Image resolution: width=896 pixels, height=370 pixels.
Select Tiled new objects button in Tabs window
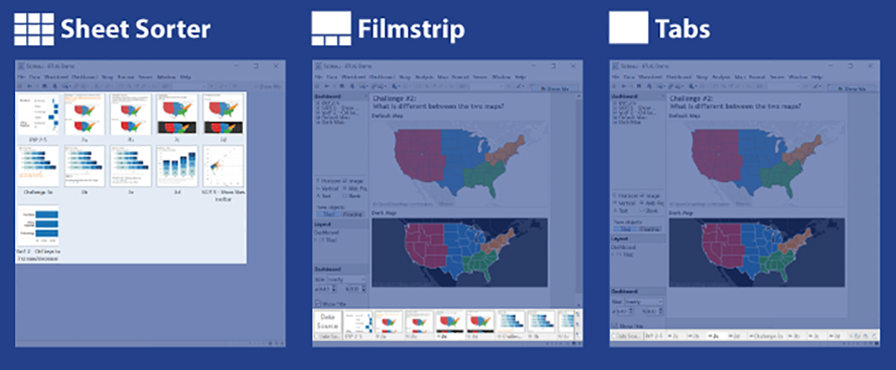625,228
